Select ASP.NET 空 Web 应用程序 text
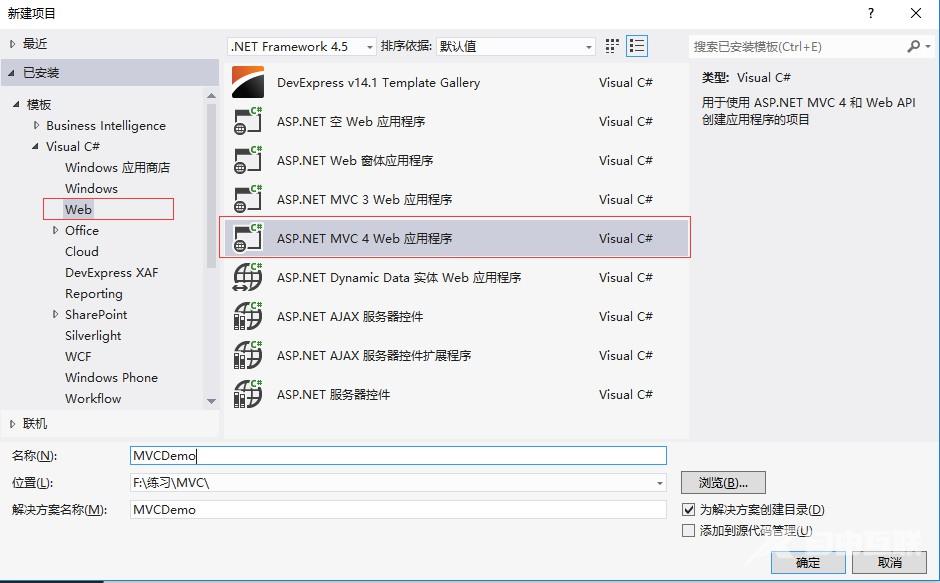This screenshot has height=583, width=940. coord(351,121)
